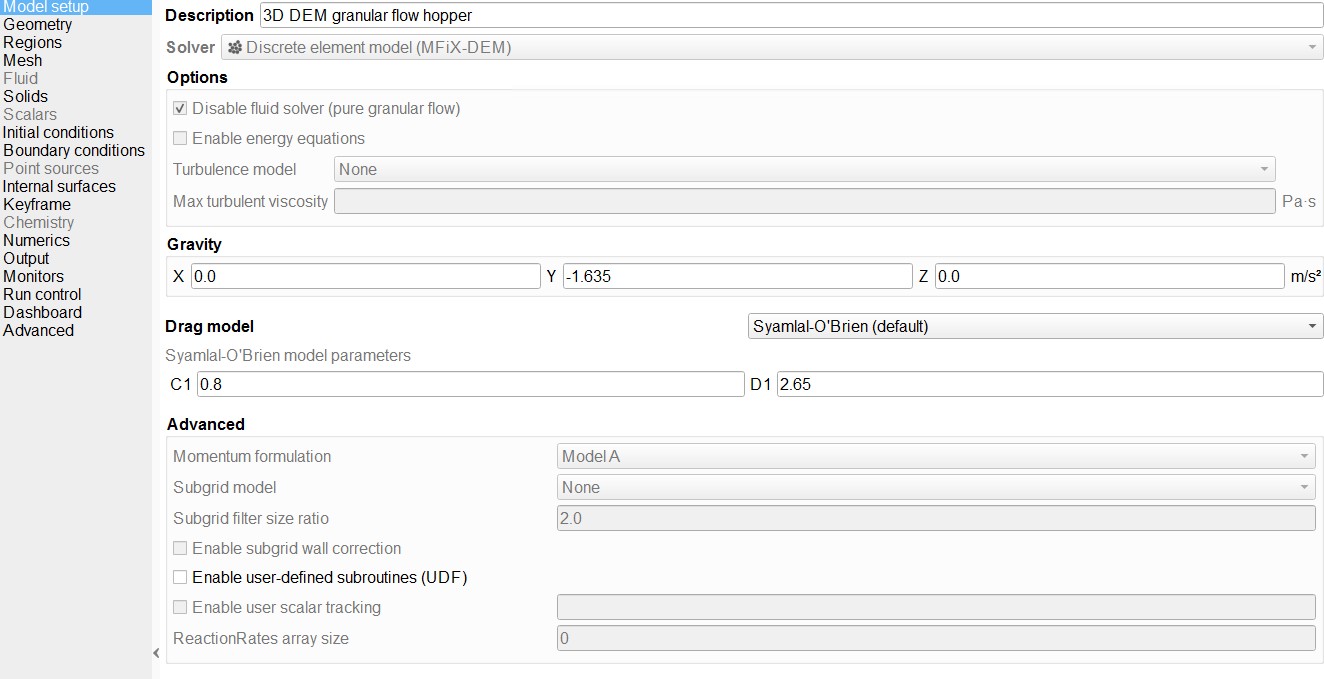The height and width of the screenshot is (679, 1324).
Task: Open the Subgrid model dropdown
Action: (x=936, y=487)
